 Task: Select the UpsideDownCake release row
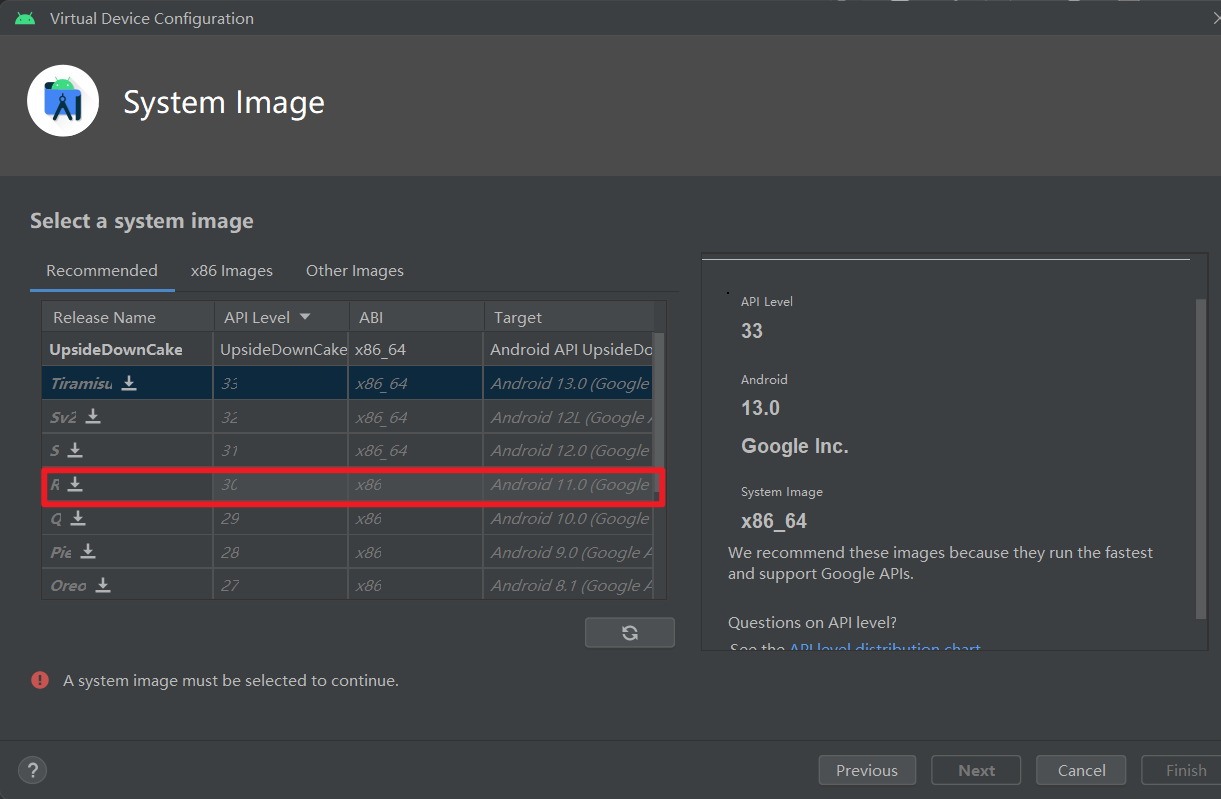tap(347, 349)
